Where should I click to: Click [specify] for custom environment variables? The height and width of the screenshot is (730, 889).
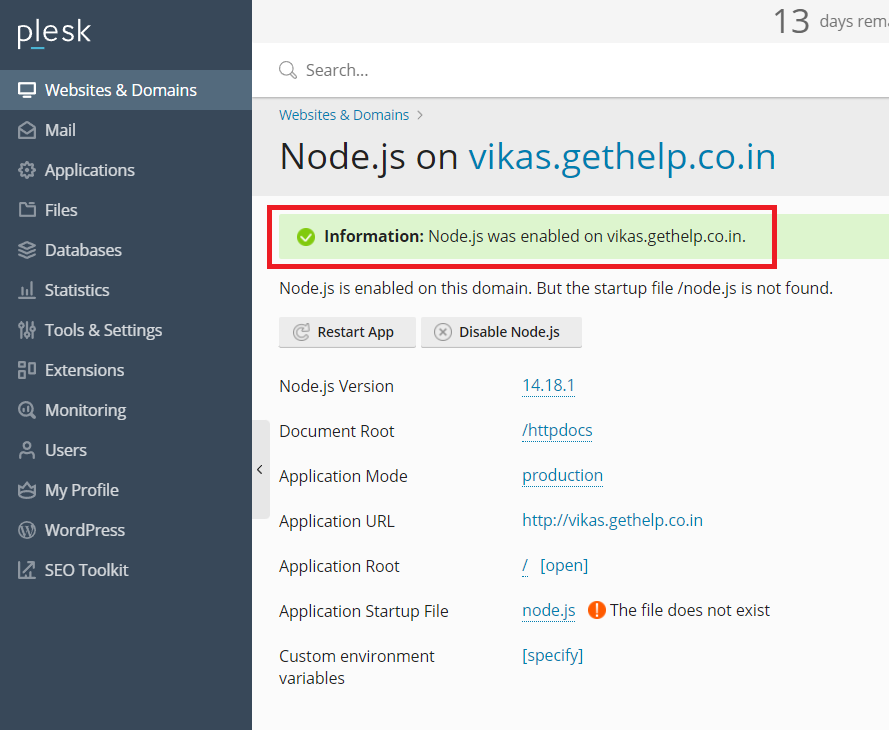tap(552, 656)
